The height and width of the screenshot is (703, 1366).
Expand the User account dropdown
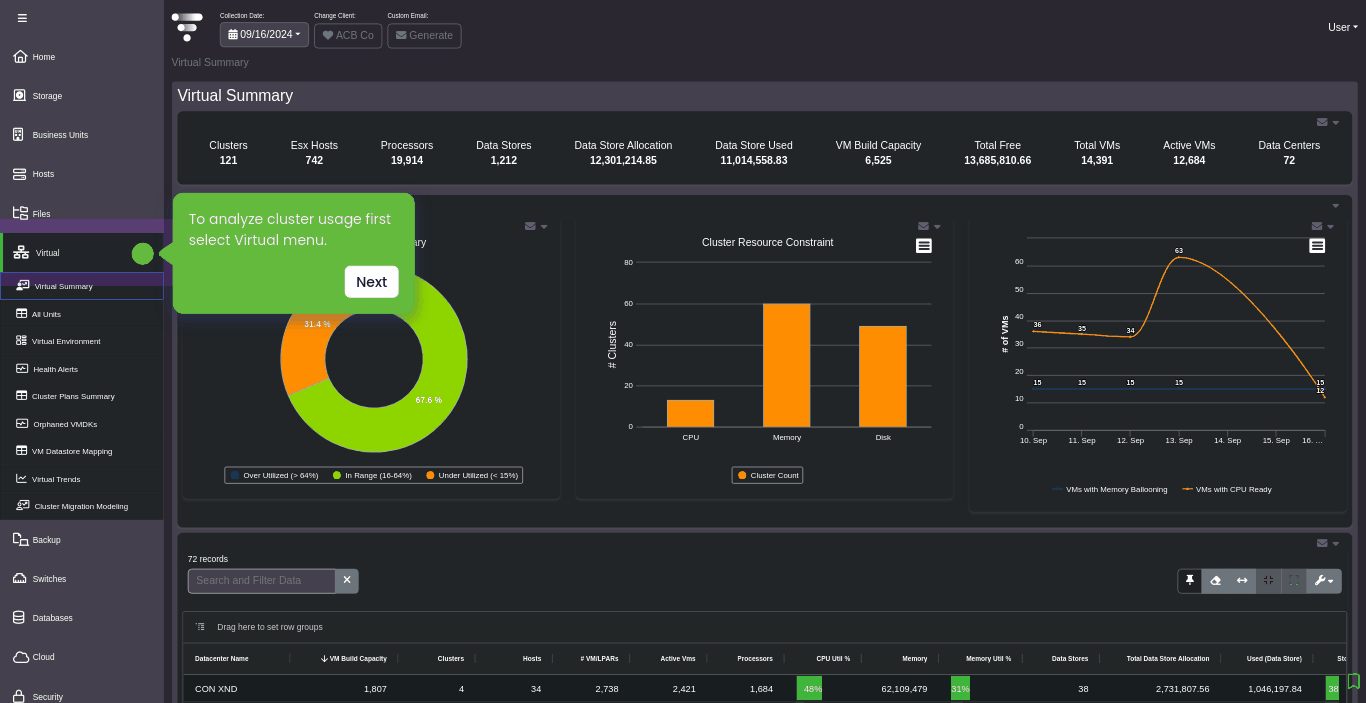[x=1342, y=27]
